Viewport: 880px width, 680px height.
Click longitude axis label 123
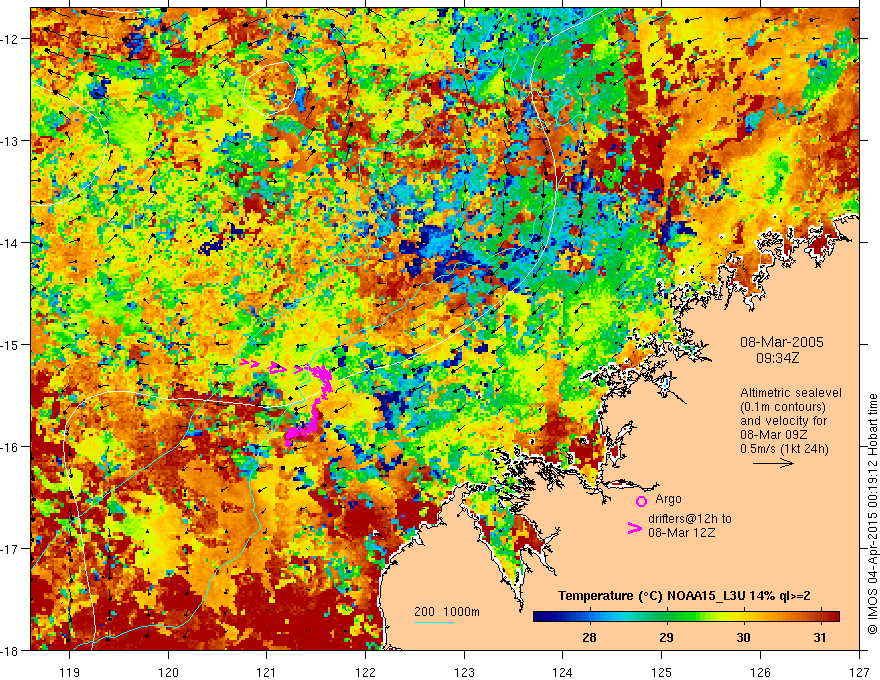464,672
